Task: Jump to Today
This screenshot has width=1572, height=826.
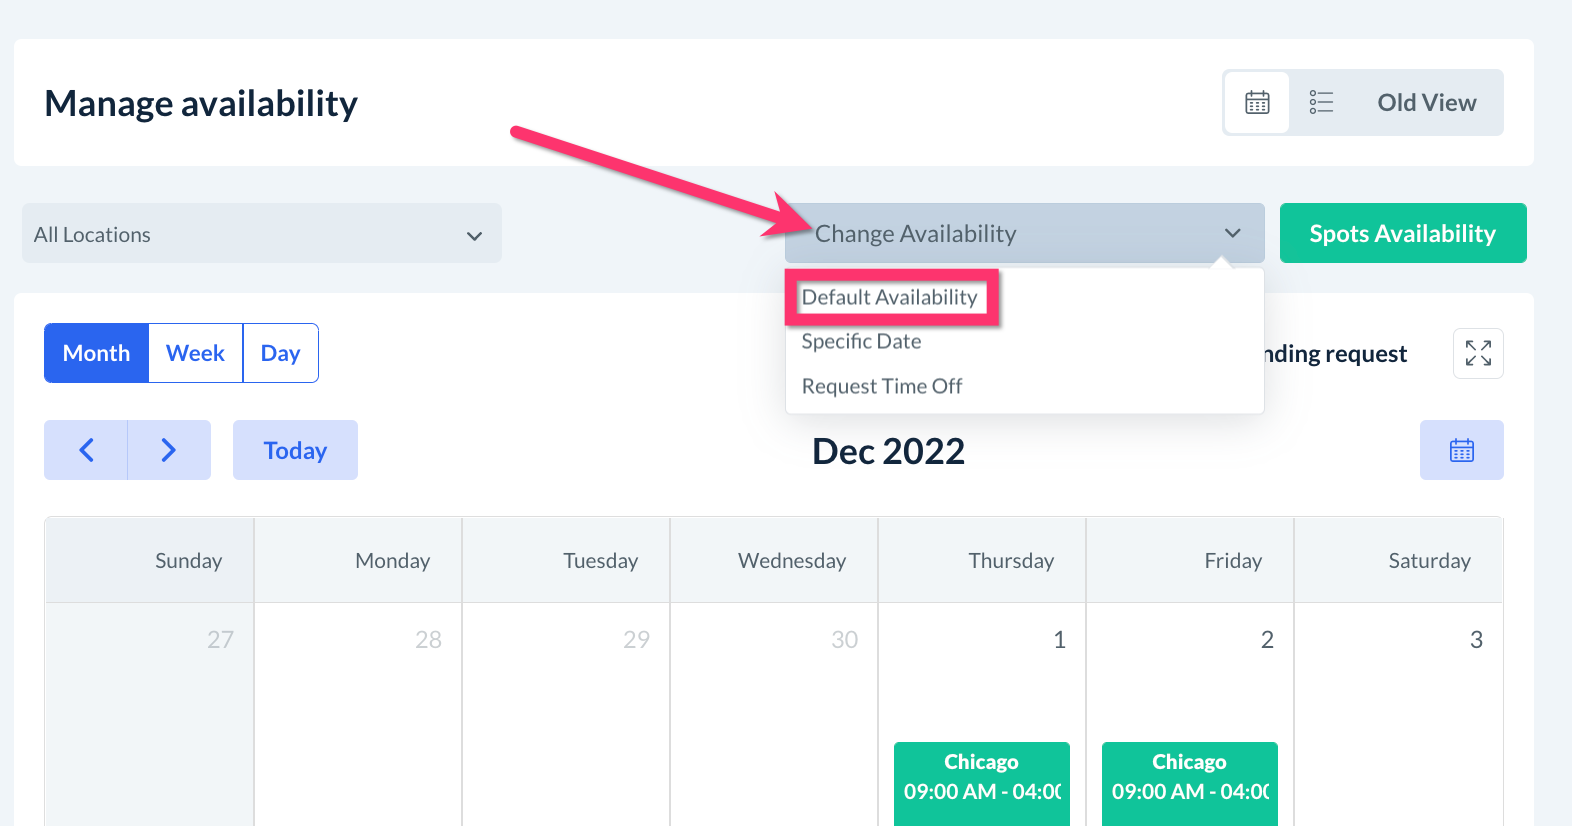Action: (295, 450)
